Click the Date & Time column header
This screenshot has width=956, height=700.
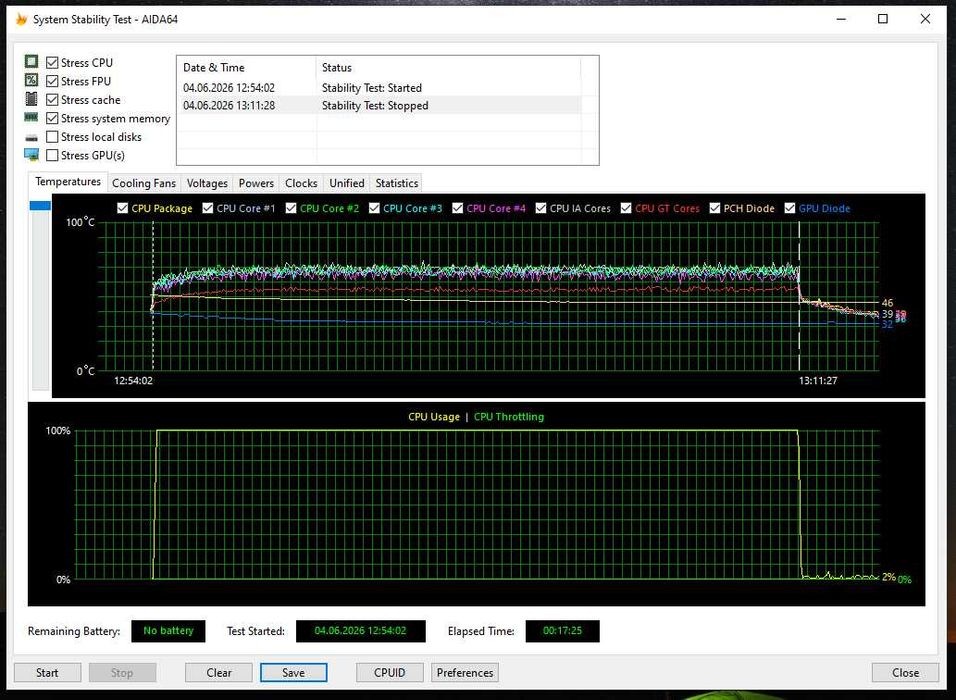click(x=246, y=68)
